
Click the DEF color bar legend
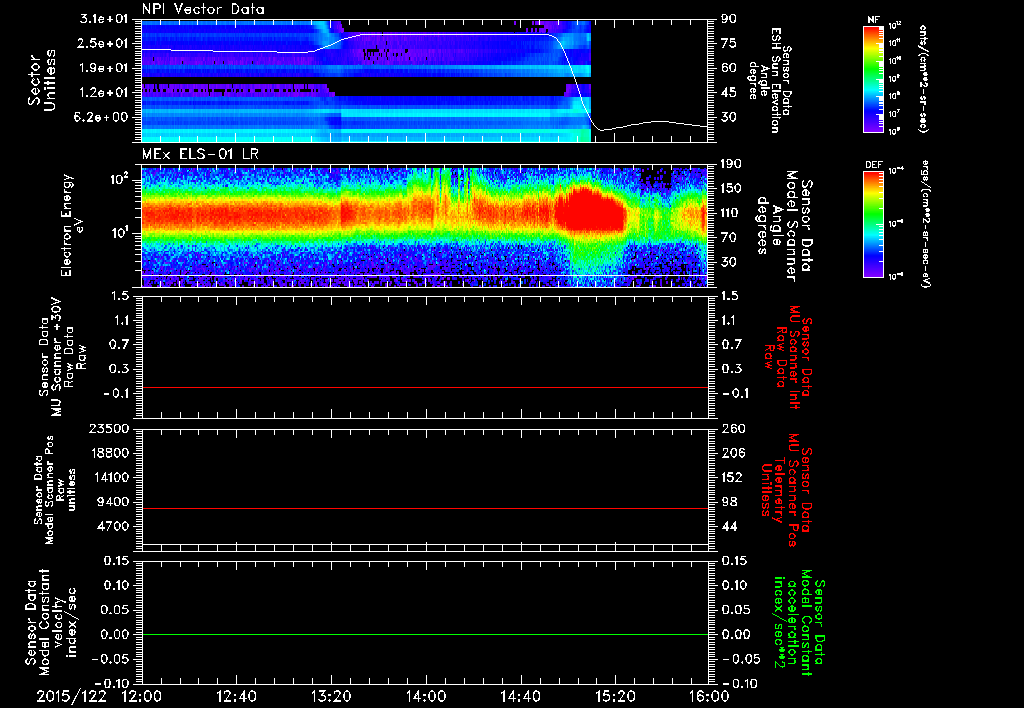[873, 224]
